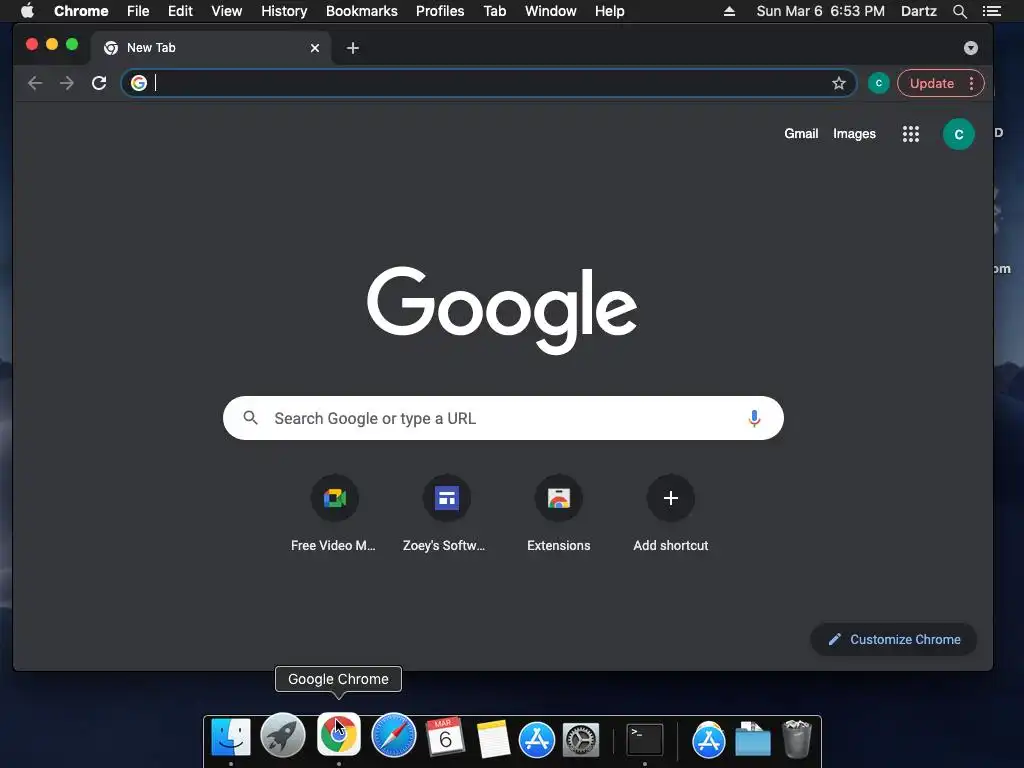Open Images link
The height and width of the screenshot is (768, 1024).
(854, 134)
